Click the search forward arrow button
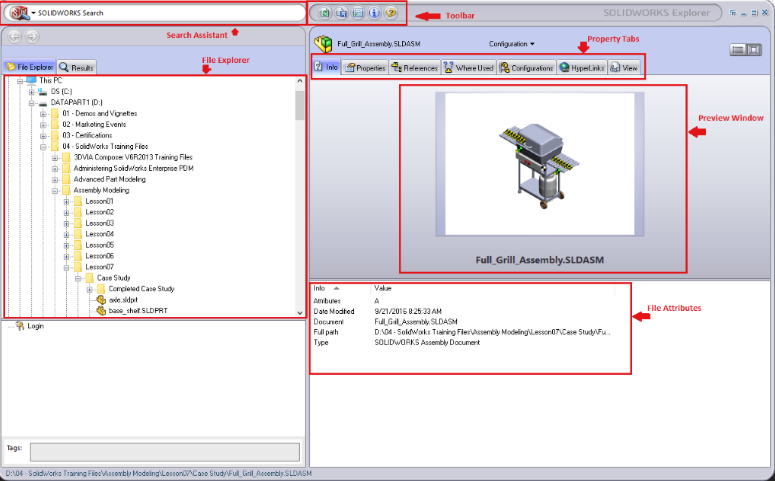 [x=32, y=36]
